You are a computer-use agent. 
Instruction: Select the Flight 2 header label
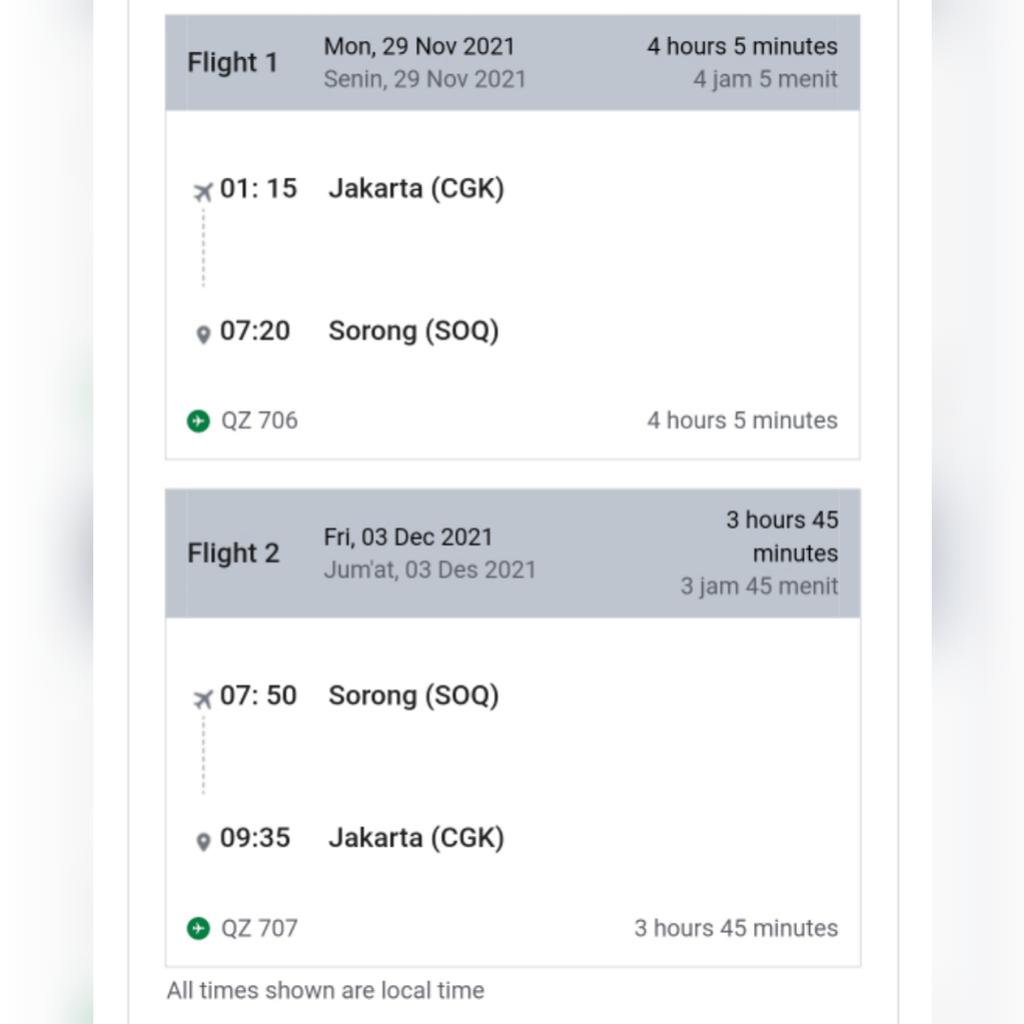point(233,553)
